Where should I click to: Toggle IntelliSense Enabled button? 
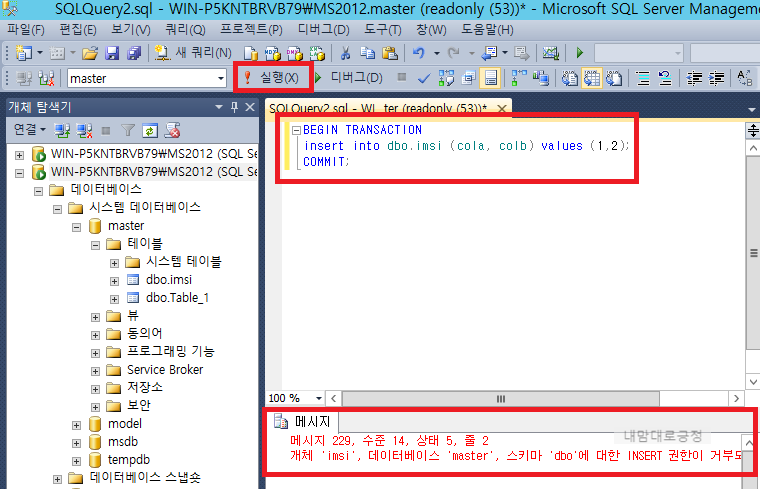pyautogui.click(x=490, y=78)
